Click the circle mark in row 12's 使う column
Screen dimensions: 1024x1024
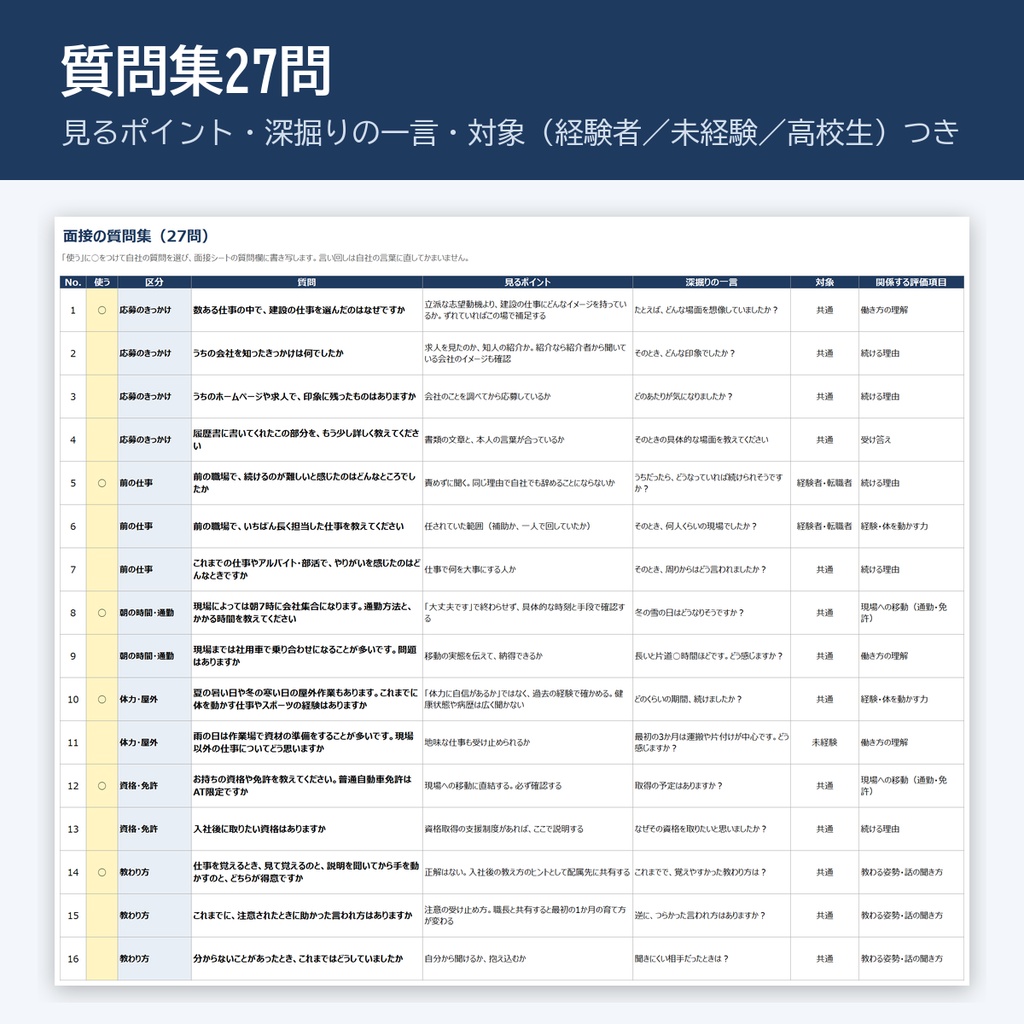pos(102,786)
